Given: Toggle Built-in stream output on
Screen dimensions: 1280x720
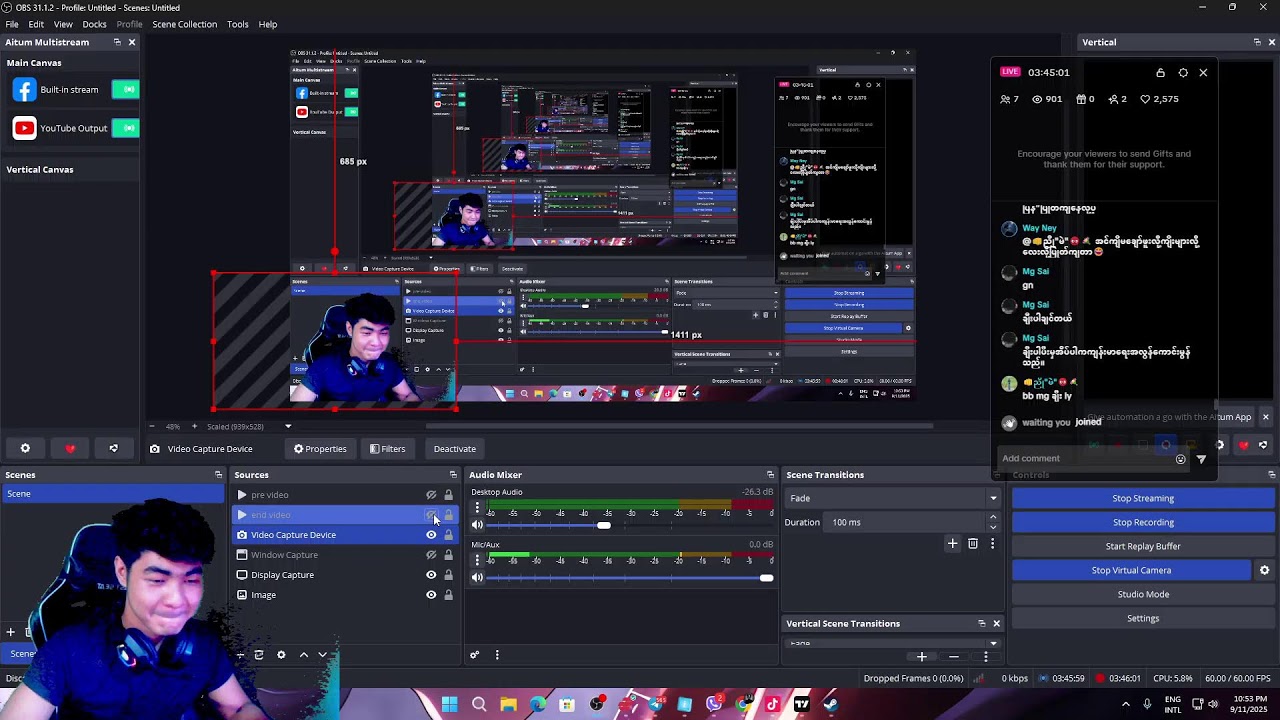Looking at the screenshot, I should coord(126,90).
